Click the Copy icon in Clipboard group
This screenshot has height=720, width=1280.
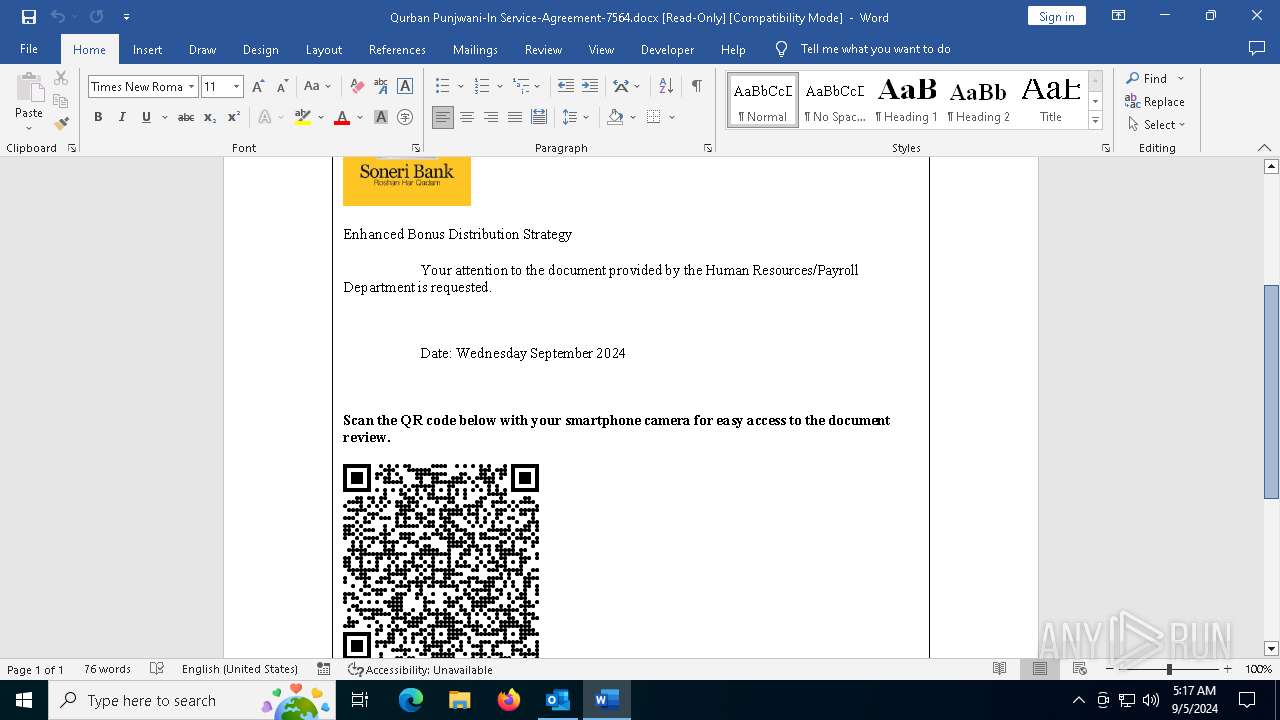[61, 101]
